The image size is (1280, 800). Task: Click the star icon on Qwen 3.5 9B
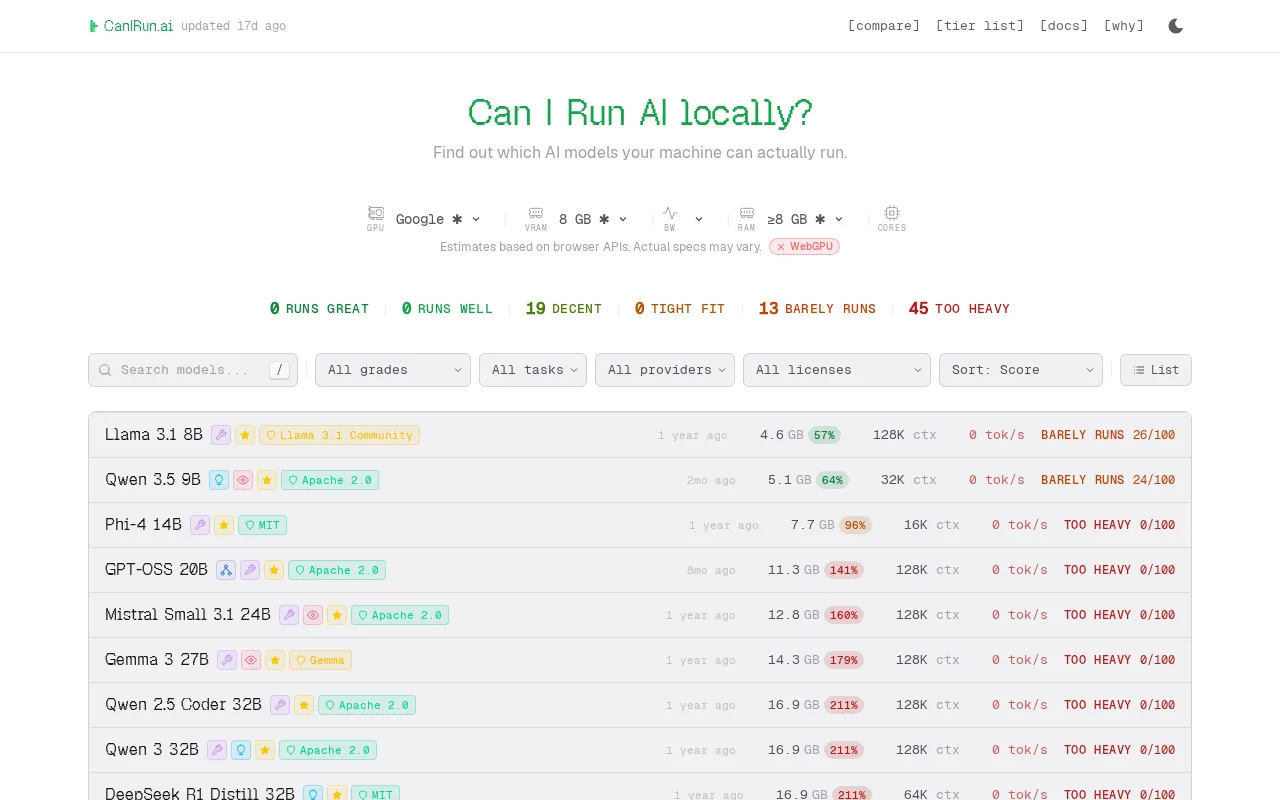tap(267, 480)
